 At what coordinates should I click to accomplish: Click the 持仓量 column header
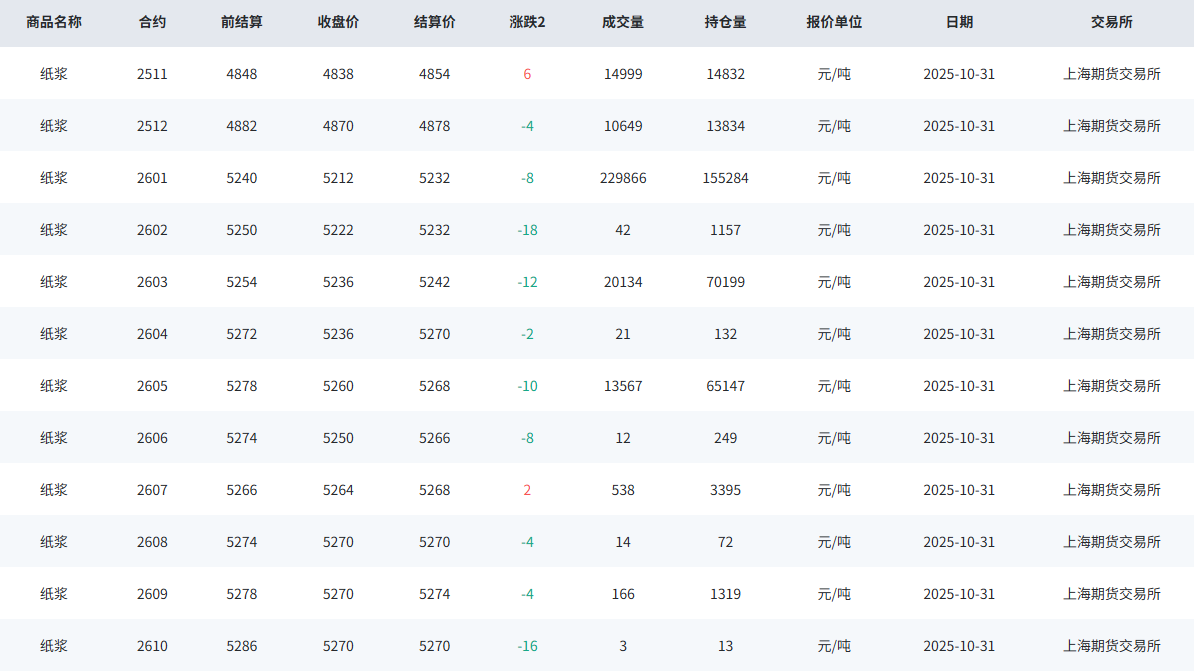pos(725,22)
